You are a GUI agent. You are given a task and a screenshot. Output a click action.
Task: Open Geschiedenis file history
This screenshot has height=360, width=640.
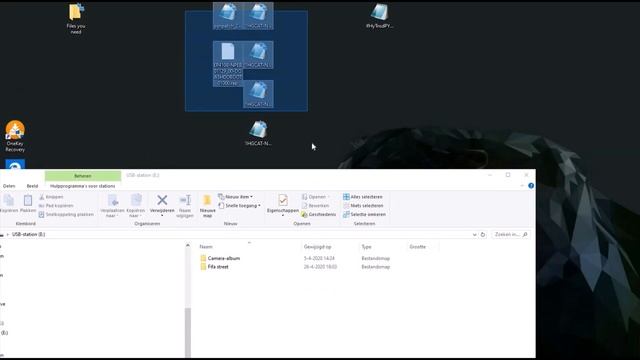(318, 214)
